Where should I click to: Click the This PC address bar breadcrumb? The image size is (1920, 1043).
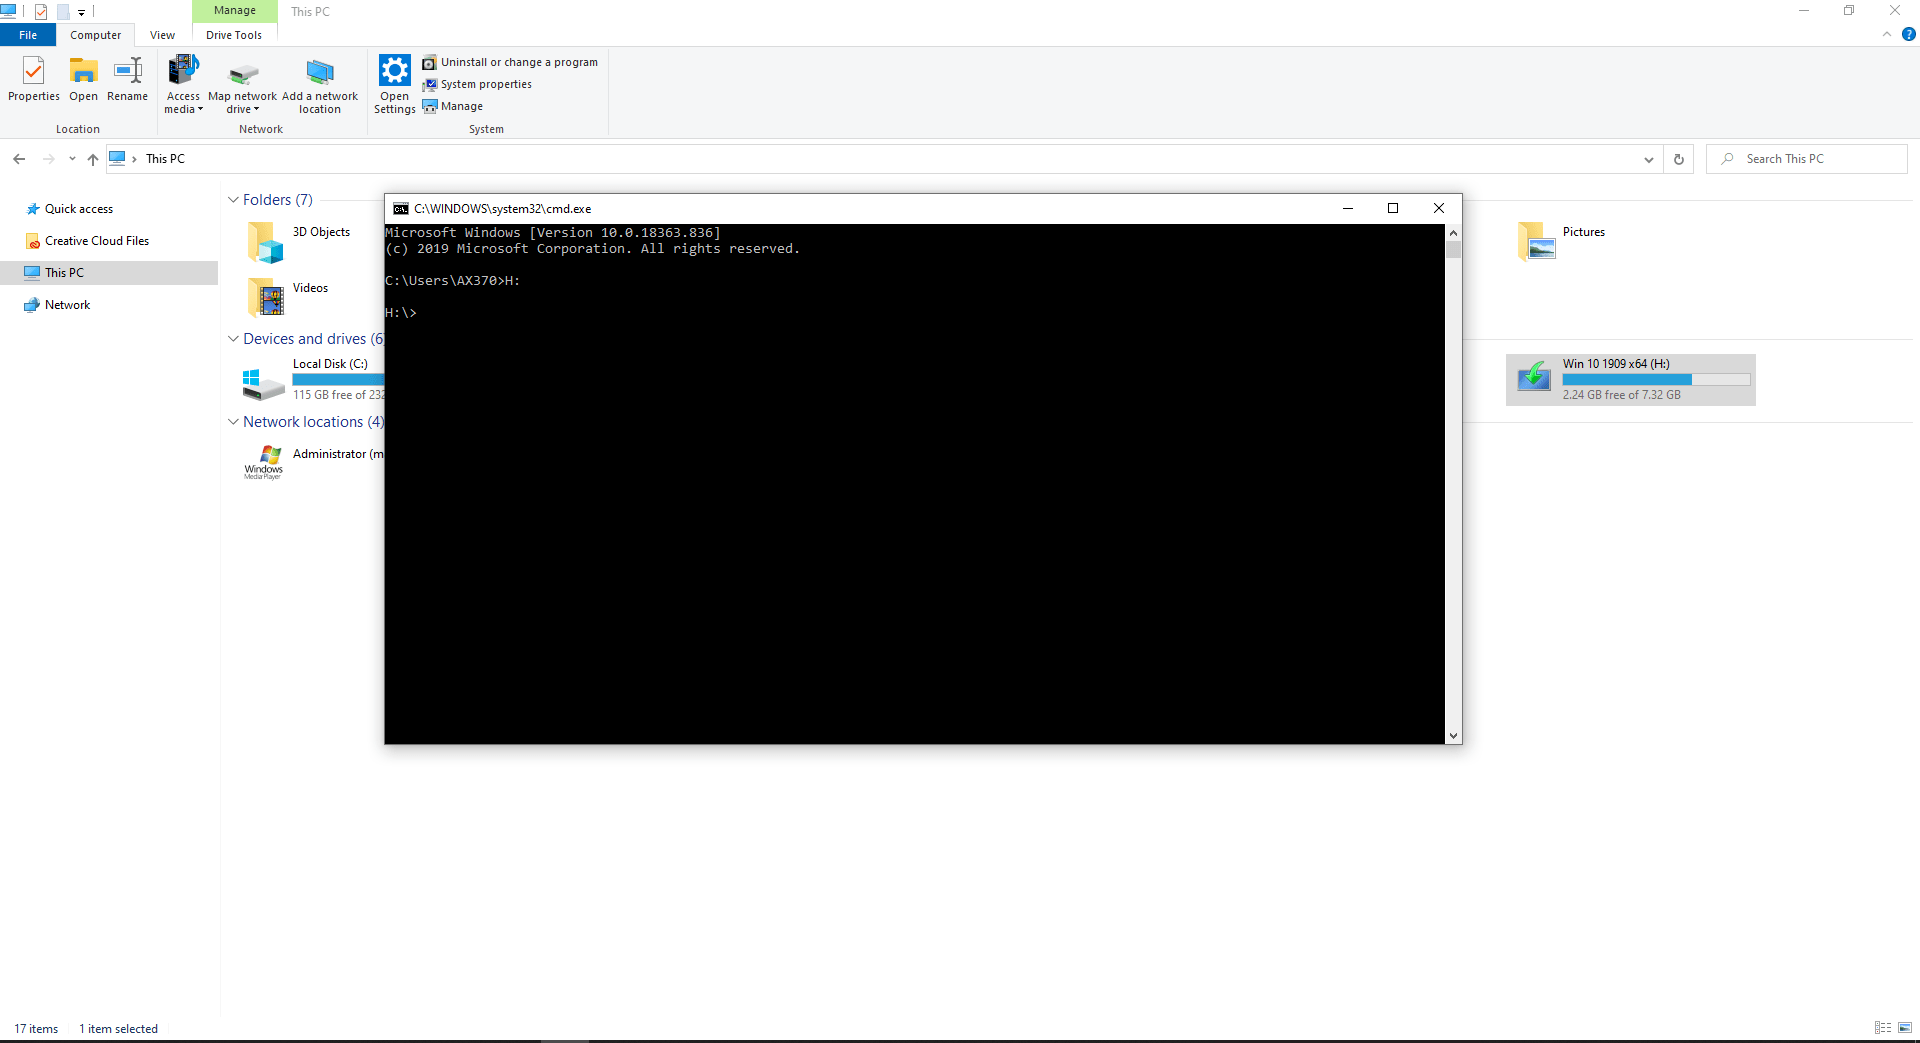165,159
